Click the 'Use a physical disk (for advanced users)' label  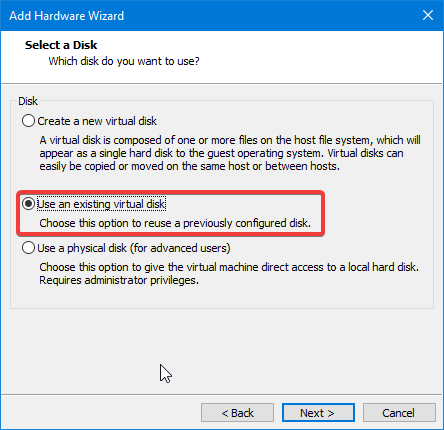[x=134, y=248]
